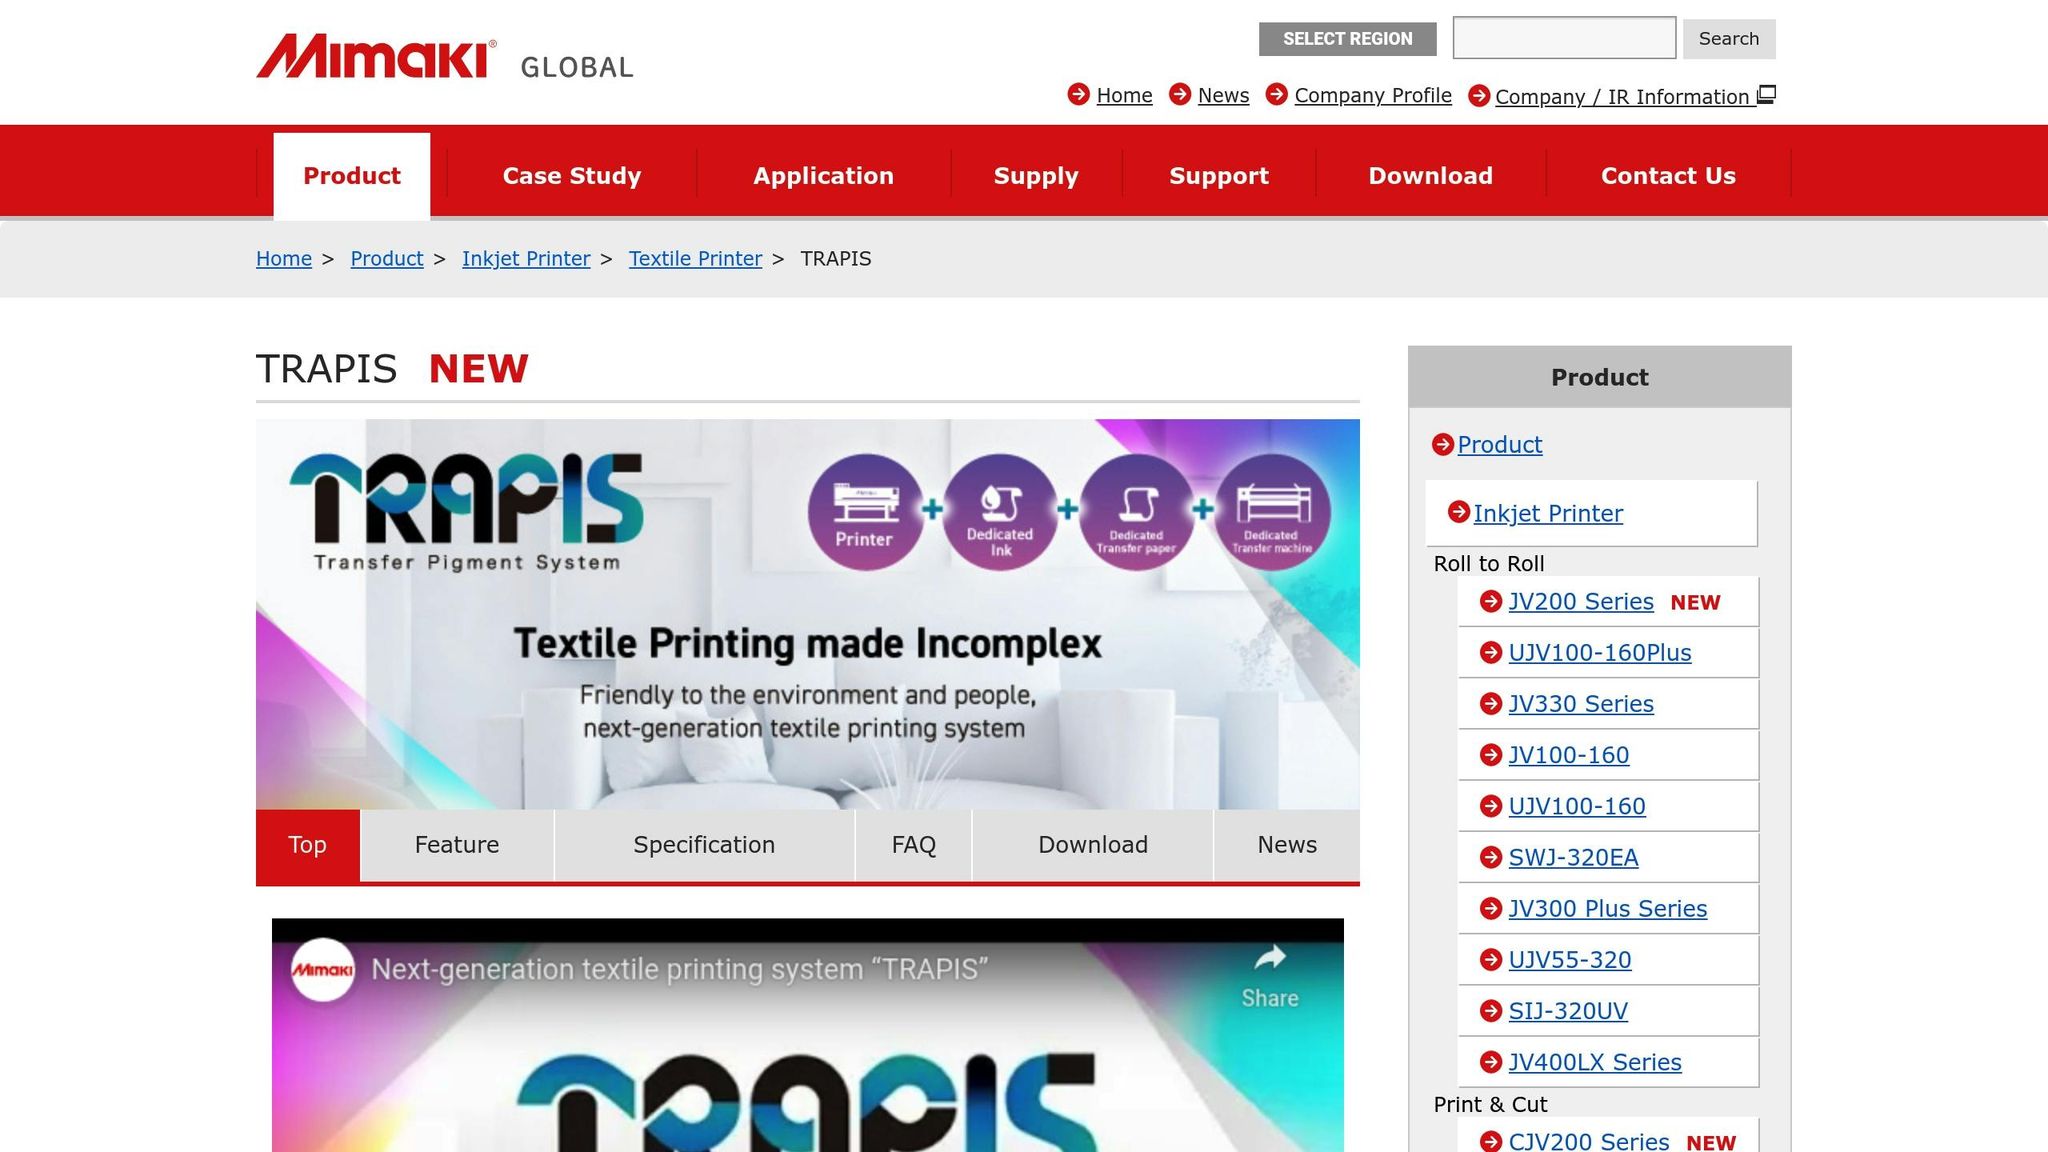Click the Mimaki logo badge inside the video player
The height and width of the screenshot is (1152, 2048).
(x=325, y=969)
